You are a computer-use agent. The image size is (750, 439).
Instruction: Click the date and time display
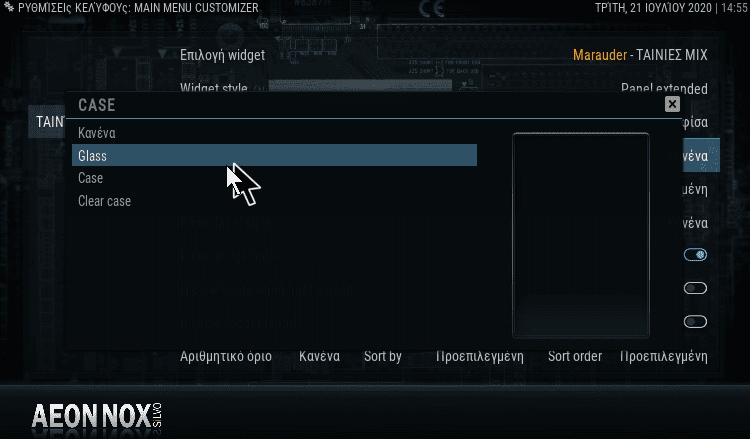pos(671,8)
